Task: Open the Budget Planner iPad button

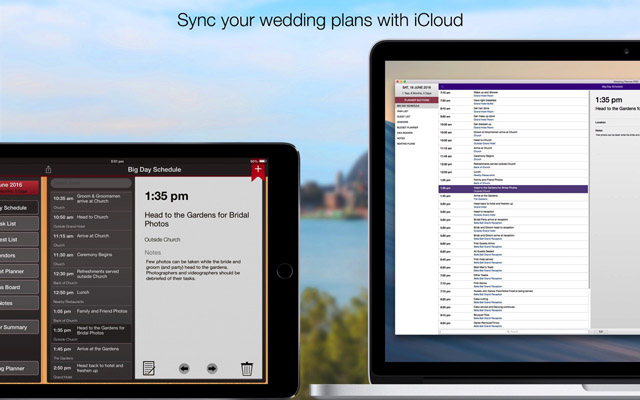Action: click(x=19, y=271)
